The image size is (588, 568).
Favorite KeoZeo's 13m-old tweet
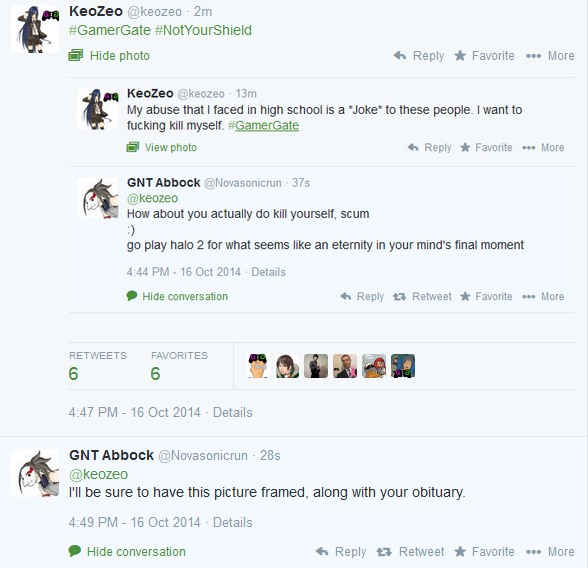[486, 147]
